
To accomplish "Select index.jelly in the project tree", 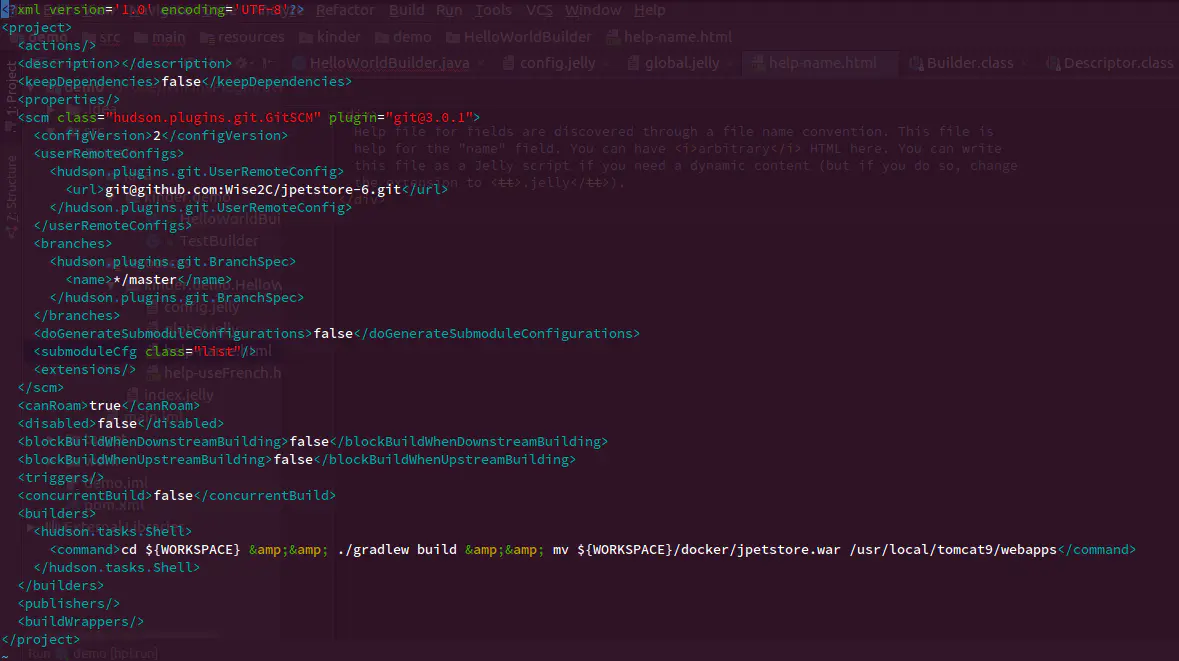I will [x=179, y=395].
